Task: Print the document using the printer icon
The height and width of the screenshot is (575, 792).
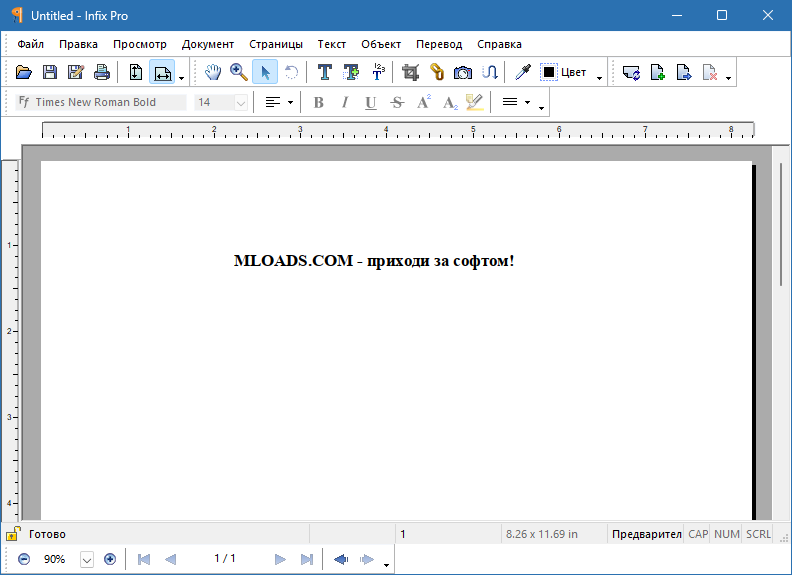Action: (x=102, y=72)
